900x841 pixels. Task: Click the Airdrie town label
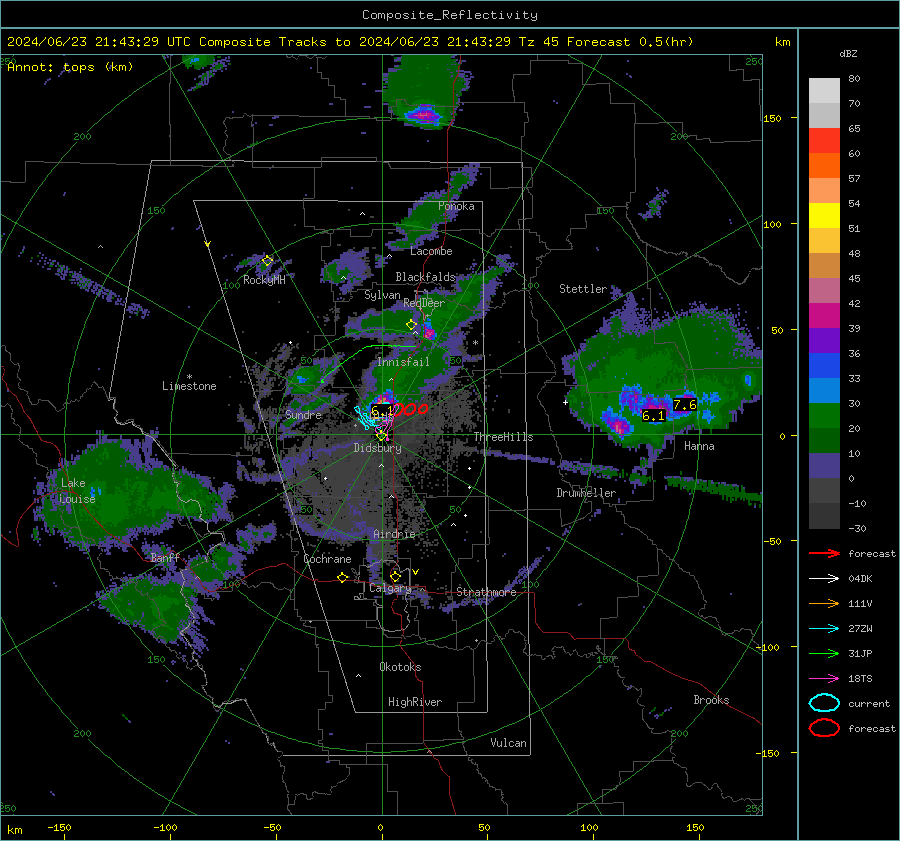coord(394,534)
